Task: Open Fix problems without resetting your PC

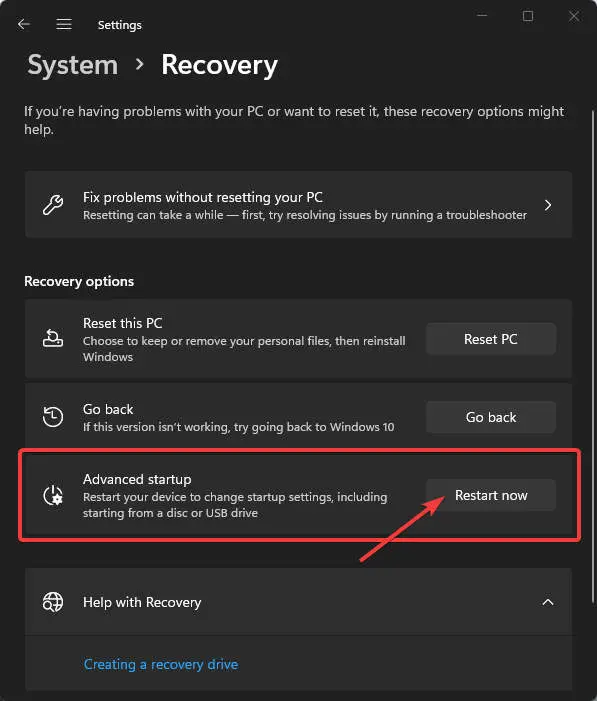Action: click(x=298, y=205)
